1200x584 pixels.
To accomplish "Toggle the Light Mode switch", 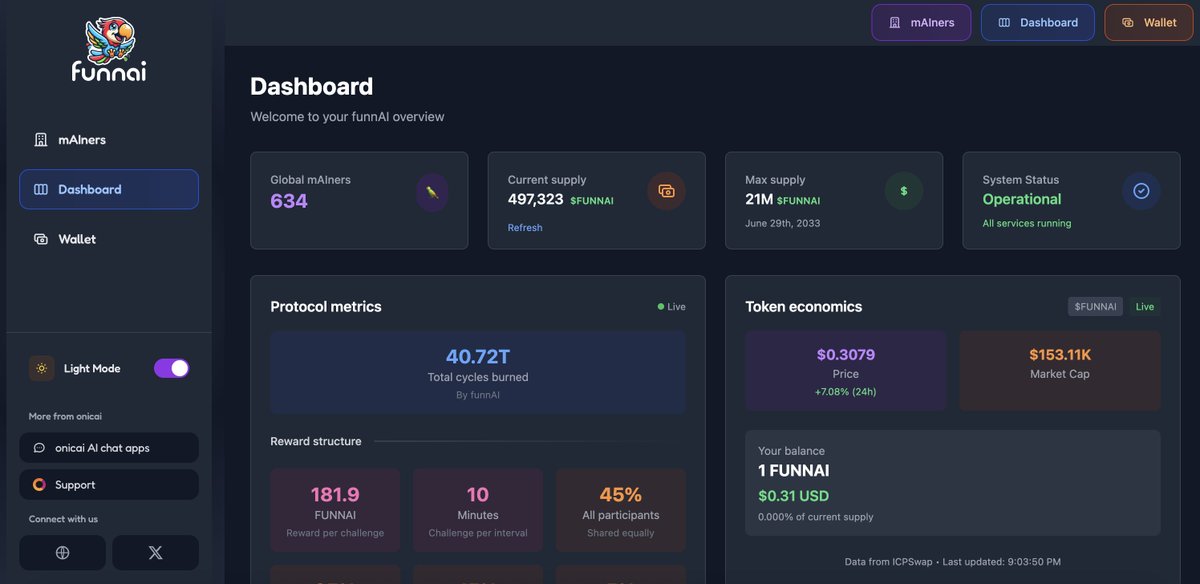I will coord(171,368).
